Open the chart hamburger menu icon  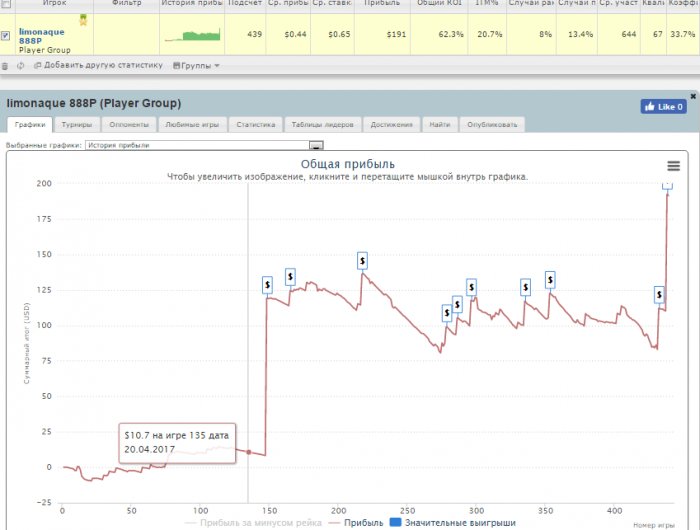(673, 166)
